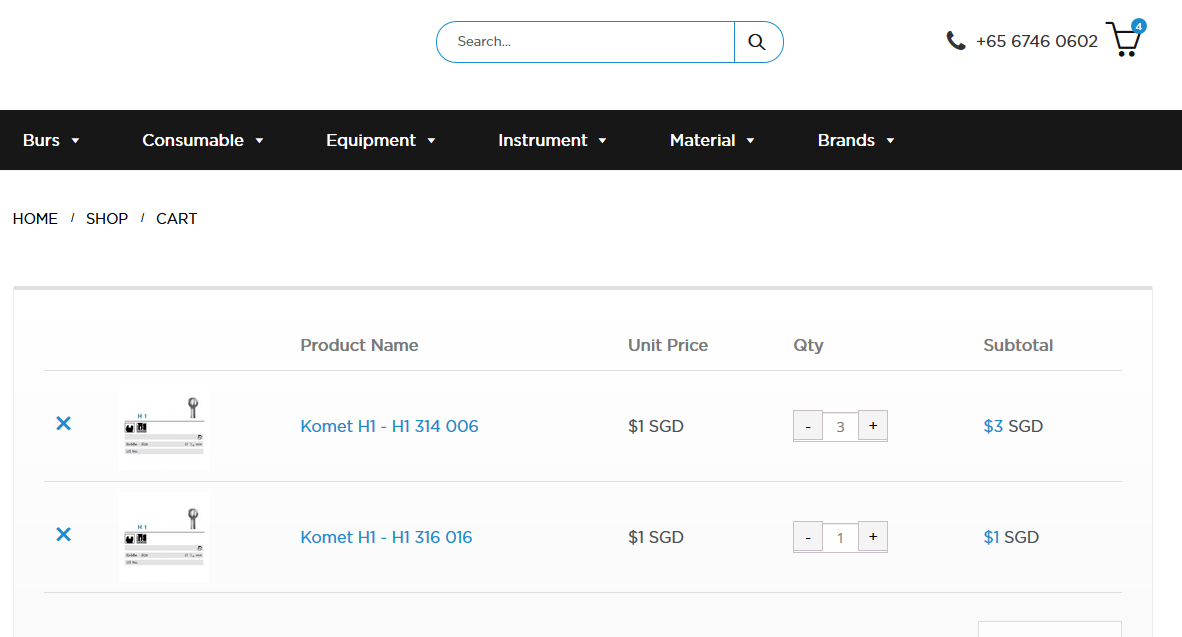The image size is (1182, 637).
Task: Click the search magnifier icon
Action: (757, 41)
